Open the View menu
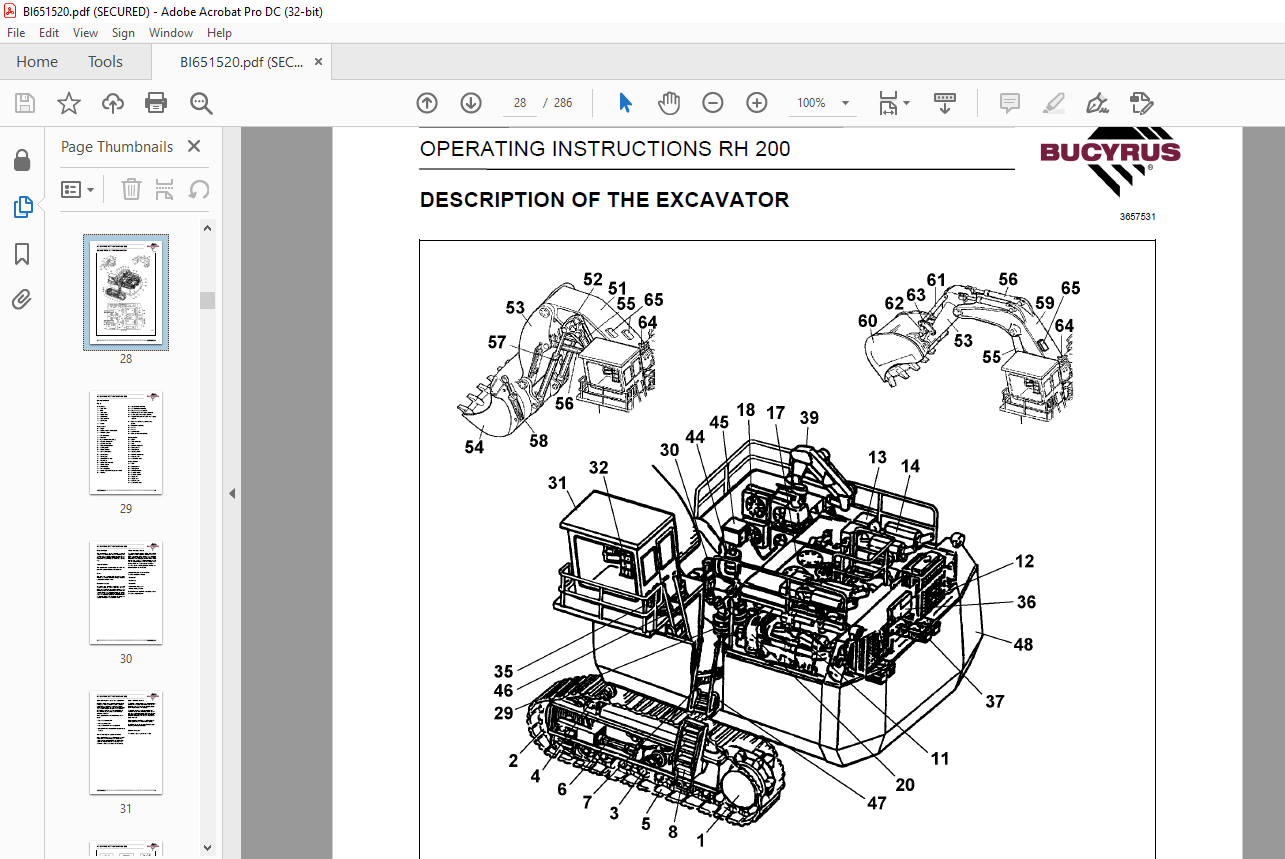The image size is (1285, 859). 85,33
